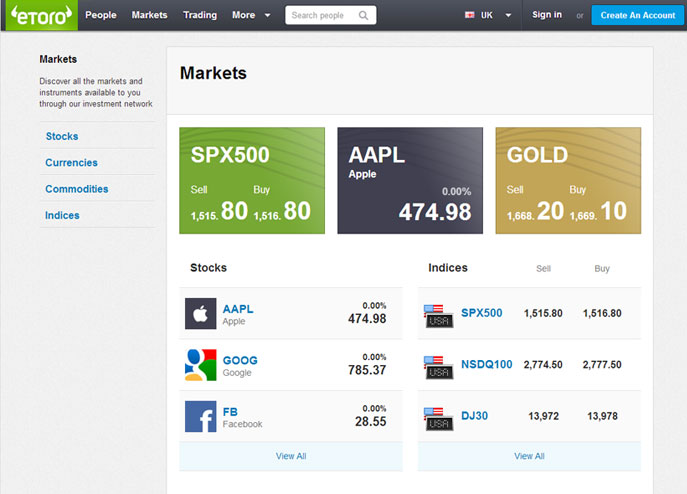Open Markets in the top navigation

(149, 15)
